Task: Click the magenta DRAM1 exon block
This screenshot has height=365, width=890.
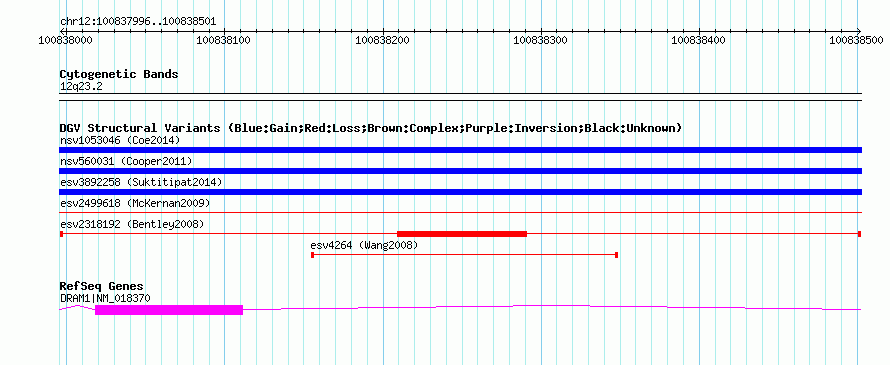Action: click(169, 309)
